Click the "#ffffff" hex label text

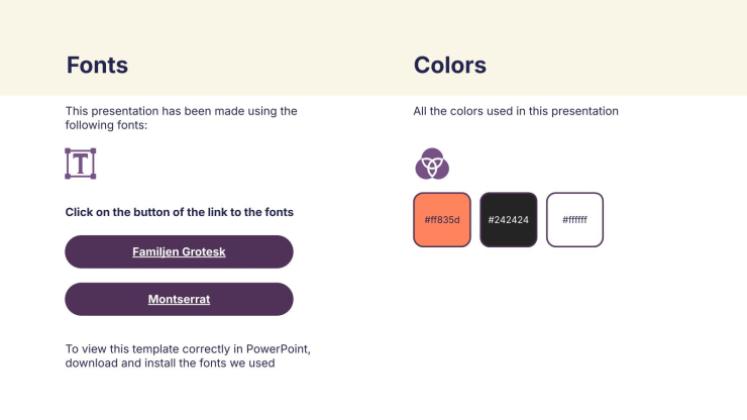click(x=575, y=220)
